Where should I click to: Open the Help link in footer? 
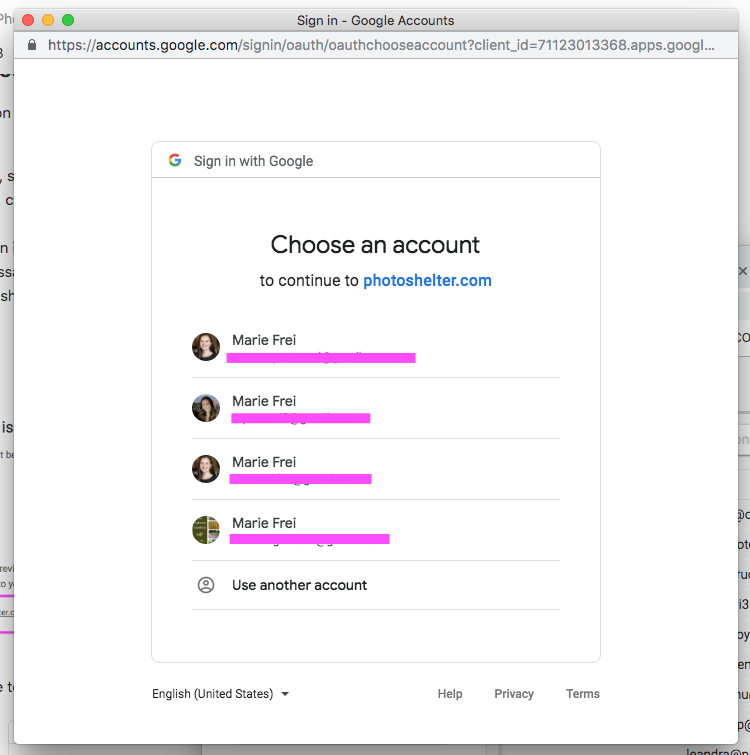(450, 694)
